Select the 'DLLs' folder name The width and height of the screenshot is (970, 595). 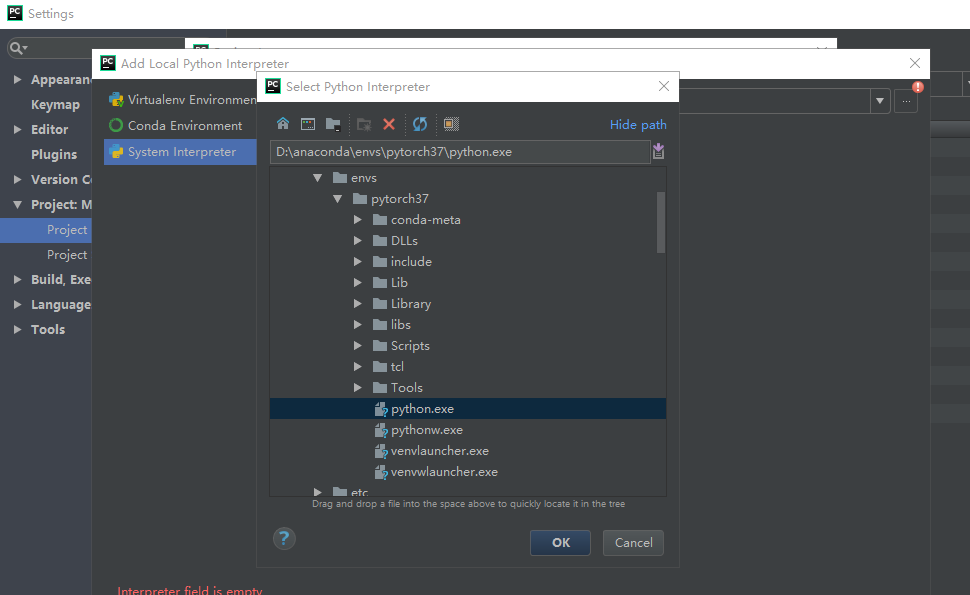pyautogui.click(x=404, y=241)
